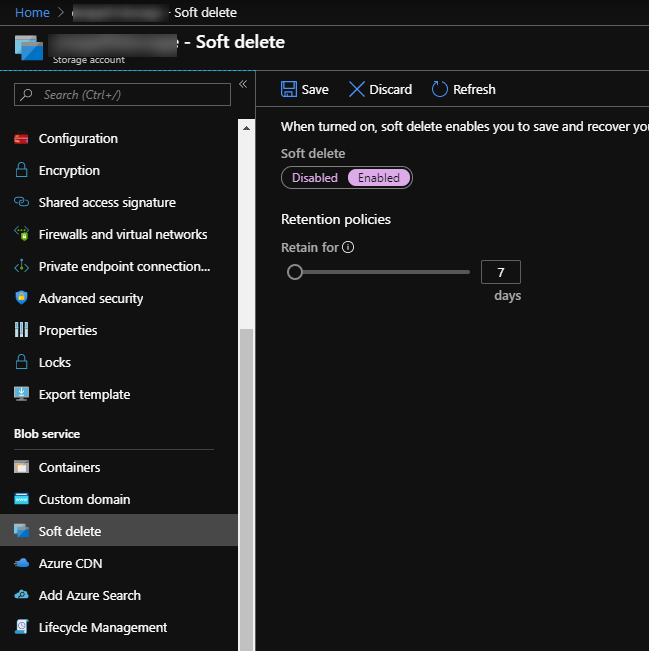Click the Export template icon
649x651 pixels.
point(22,395)
